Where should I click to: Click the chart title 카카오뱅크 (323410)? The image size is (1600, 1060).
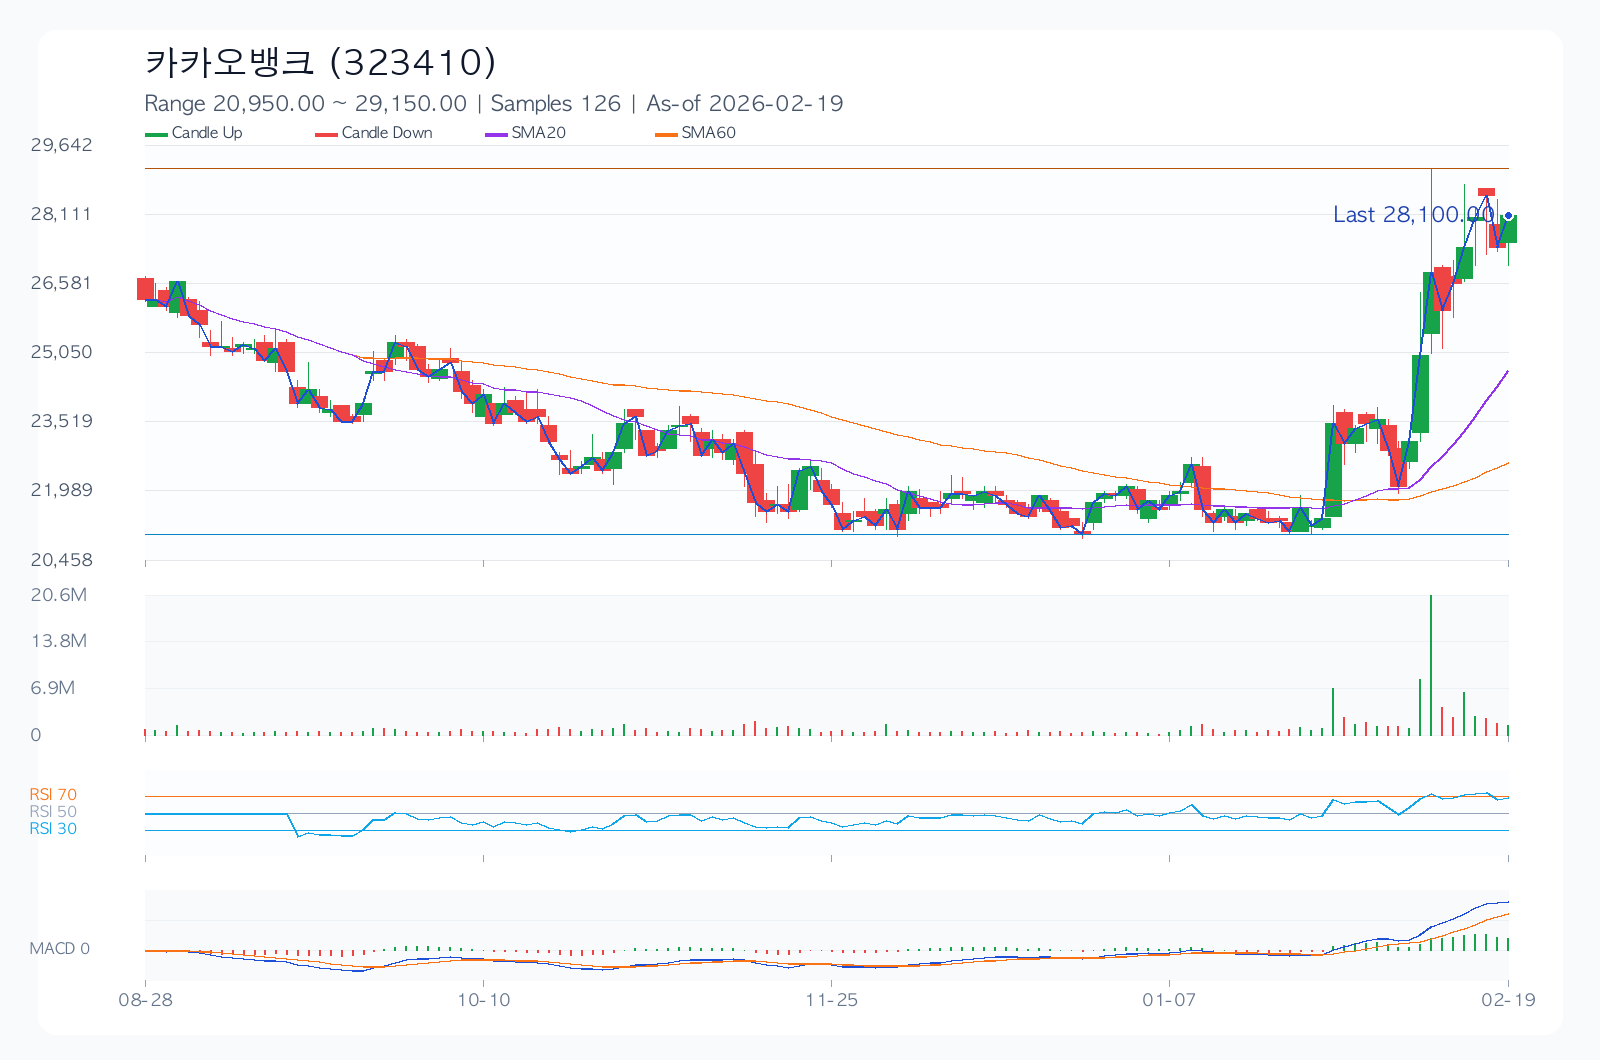click(x=320, y=62)
